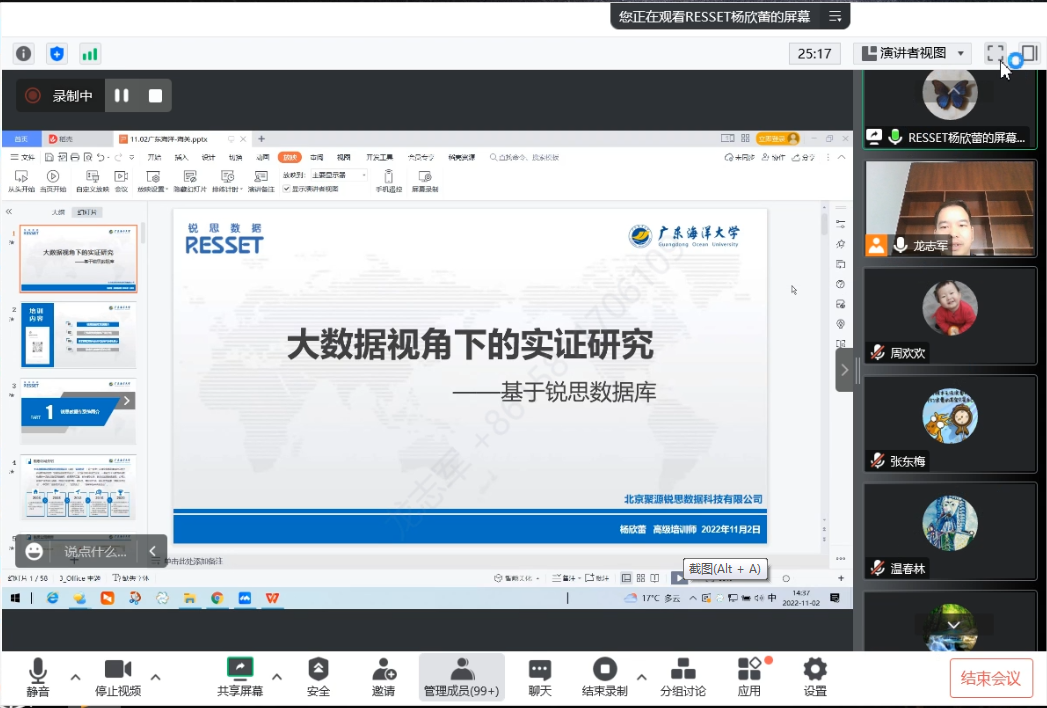This screenshot has width=1047, height=708.
Task: Click the End Meeting (结束会议) button
Action: 990,678
